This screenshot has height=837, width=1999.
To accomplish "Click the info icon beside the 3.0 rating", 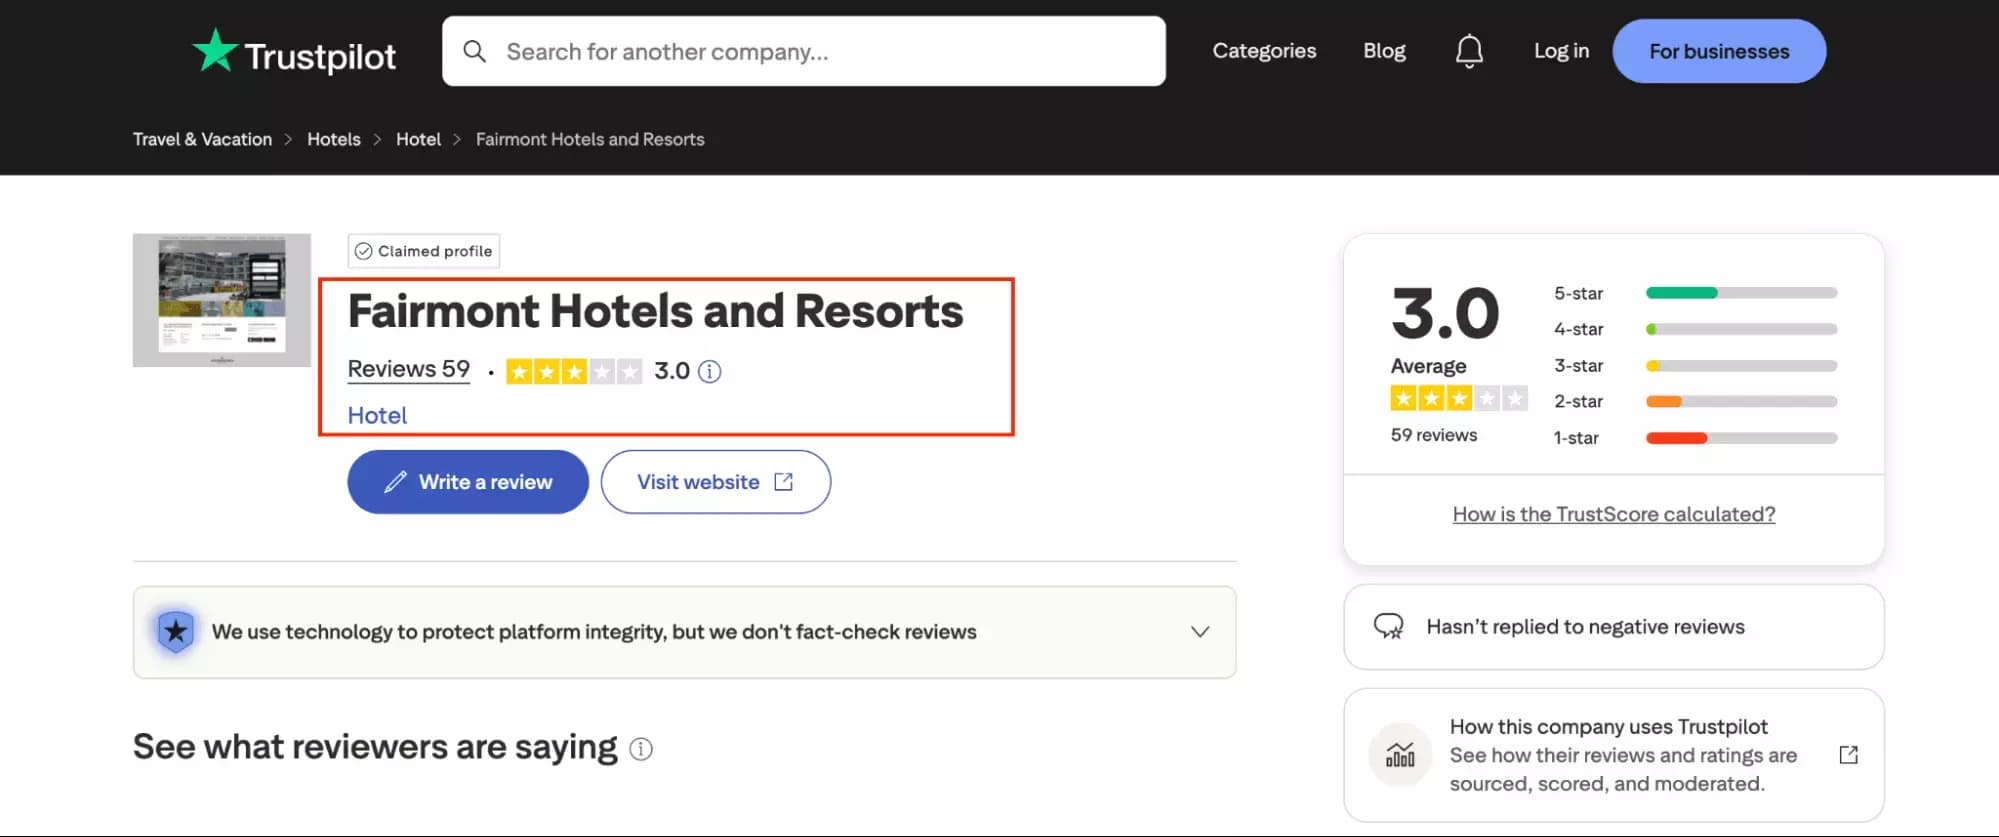I will 710,371.
